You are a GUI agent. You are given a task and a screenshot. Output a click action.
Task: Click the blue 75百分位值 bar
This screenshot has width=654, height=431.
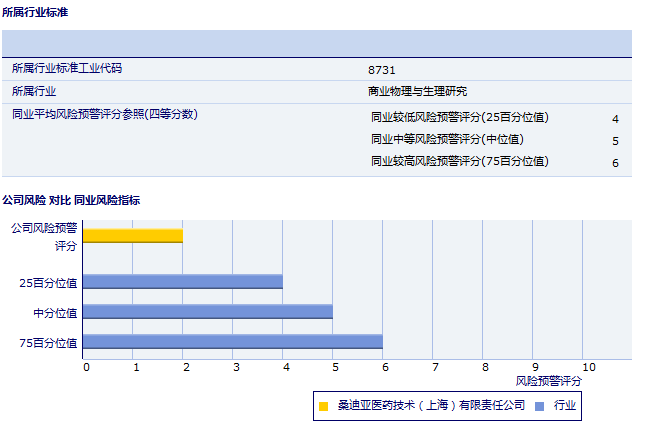pos(233,342)
